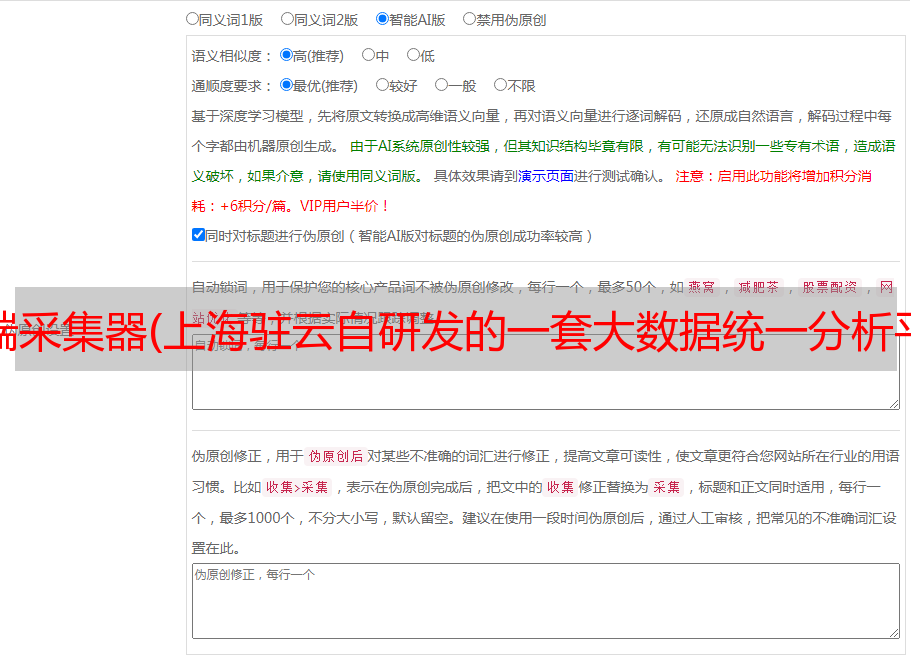
Task: Grab the resize handle of 伪原创修正 textarea
Action: point(894,633)
